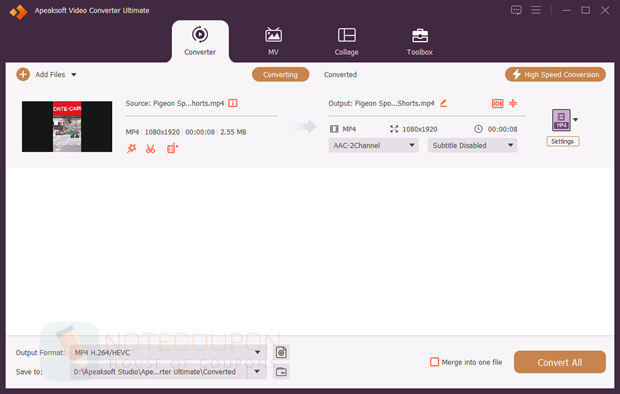Click the Converter tab icon

click(x=200, y=34)
